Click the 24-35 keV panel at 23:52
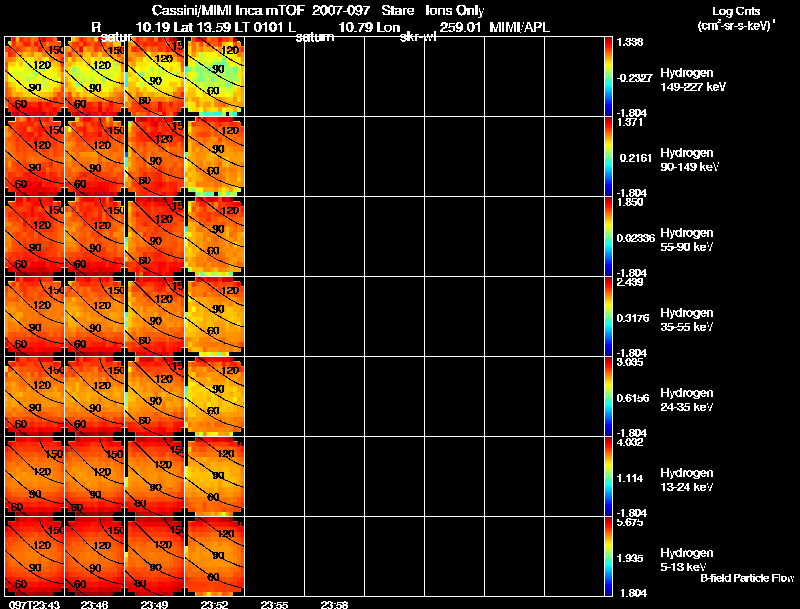 click(x=214, y=397)
